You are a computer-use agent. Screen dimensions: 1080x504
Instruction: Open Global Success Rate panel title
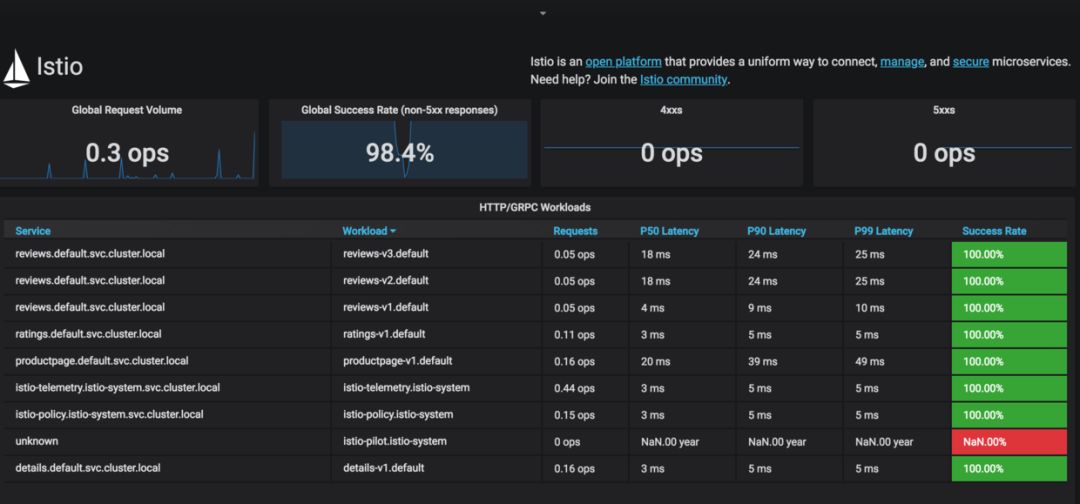pos(399,109)
